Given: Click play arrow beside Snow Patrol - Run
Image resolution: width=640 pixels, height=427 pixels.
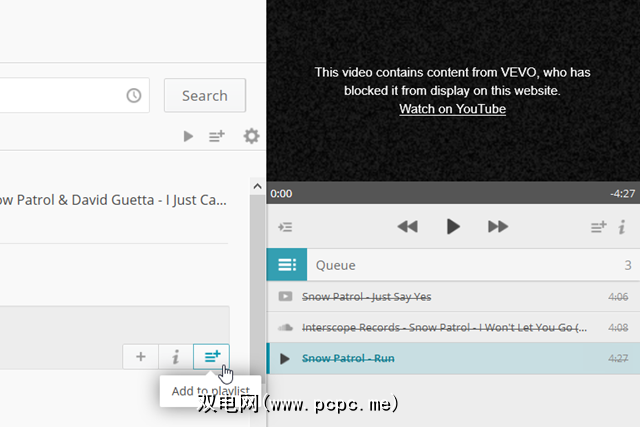Looking at the screenshot, I should (x=285, y=359).
